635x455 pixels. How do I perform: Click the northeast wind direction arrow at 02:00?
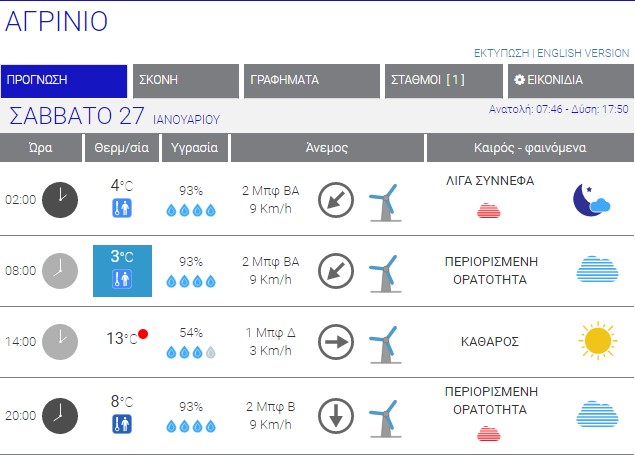click(336, 199)
